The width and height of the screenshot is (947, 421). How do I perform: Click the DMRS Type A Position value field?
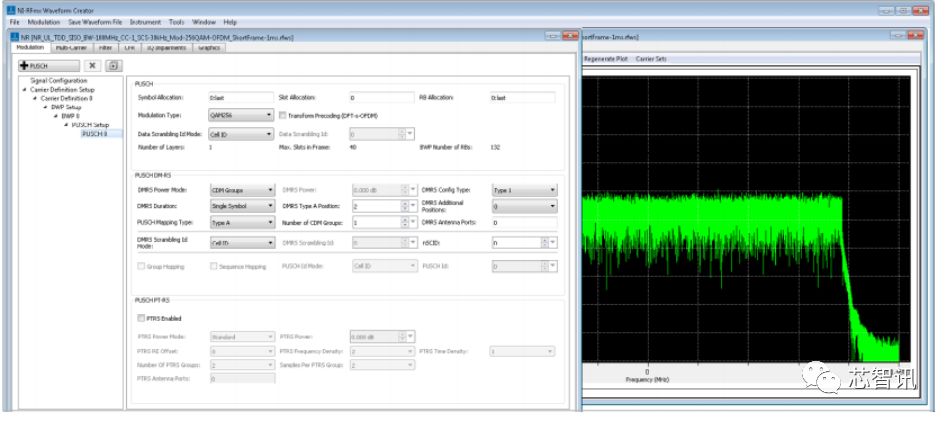point(376,206)
